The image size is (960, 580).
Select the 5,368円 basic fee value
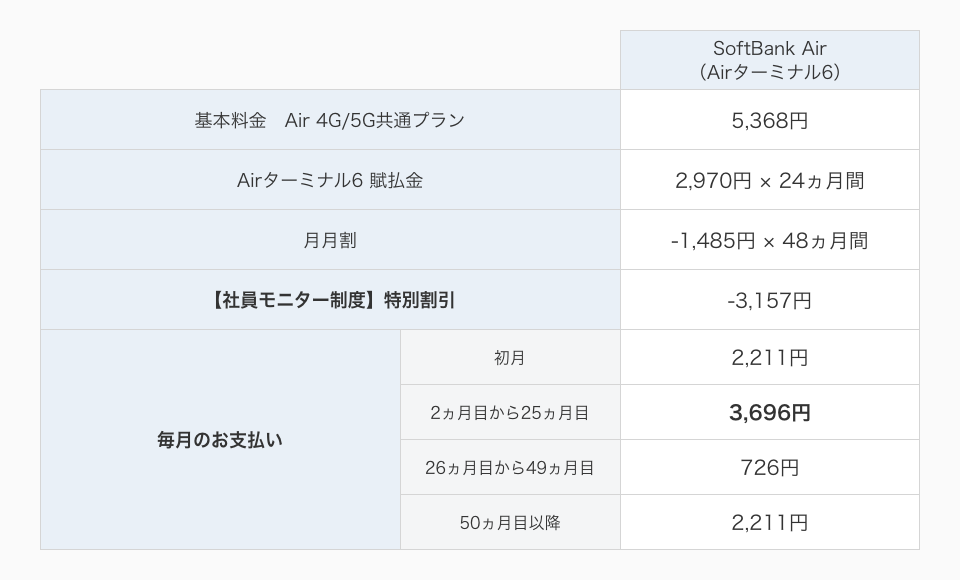point(769,120)
